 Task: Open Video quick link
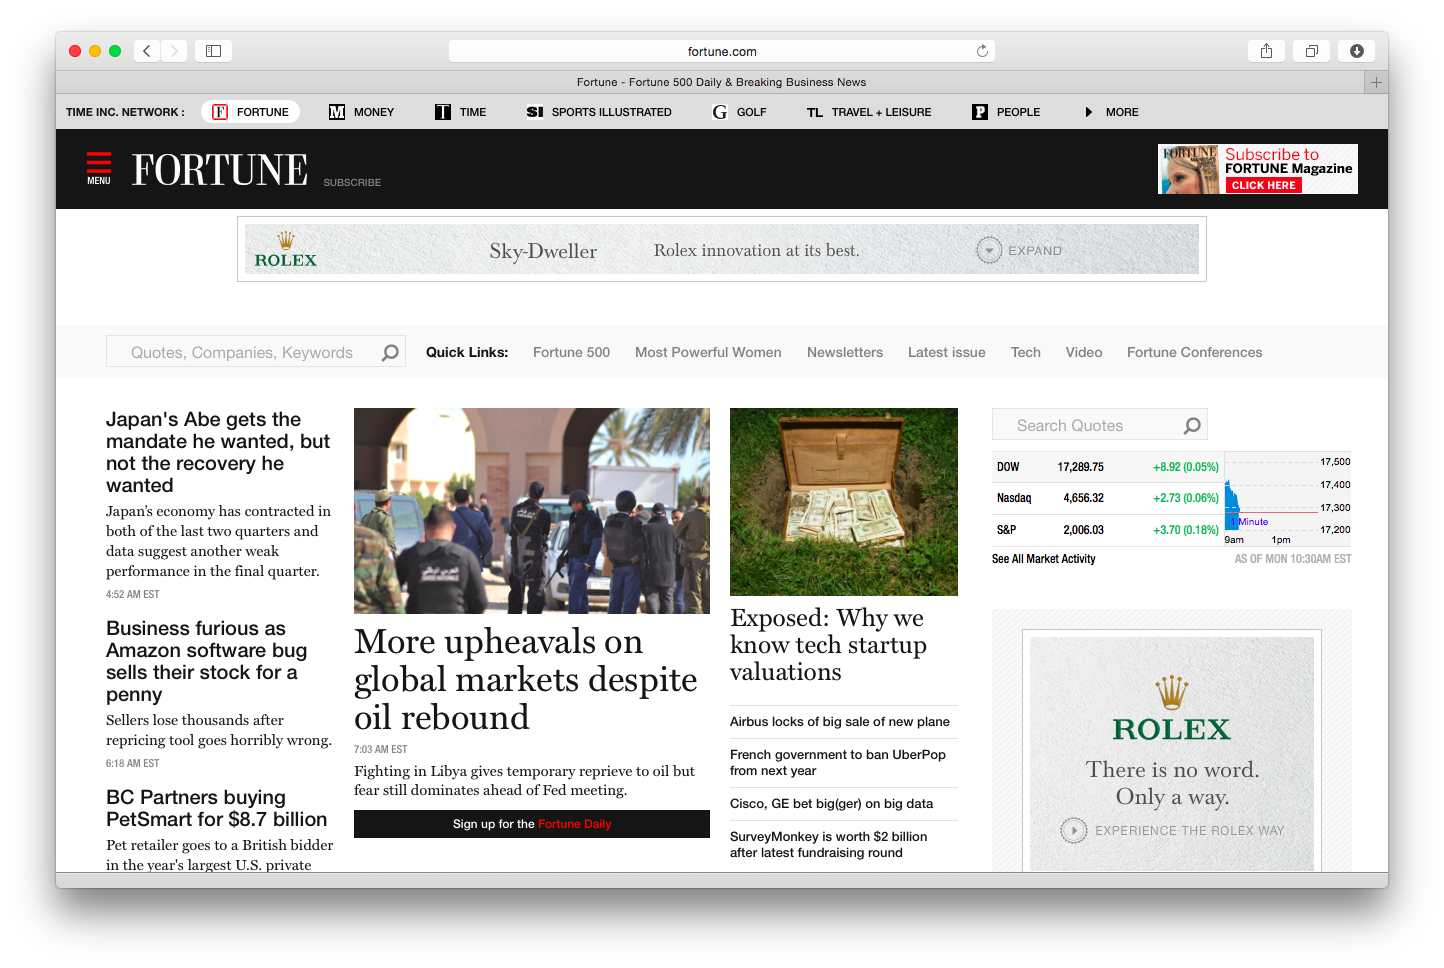click(1084, 352)
